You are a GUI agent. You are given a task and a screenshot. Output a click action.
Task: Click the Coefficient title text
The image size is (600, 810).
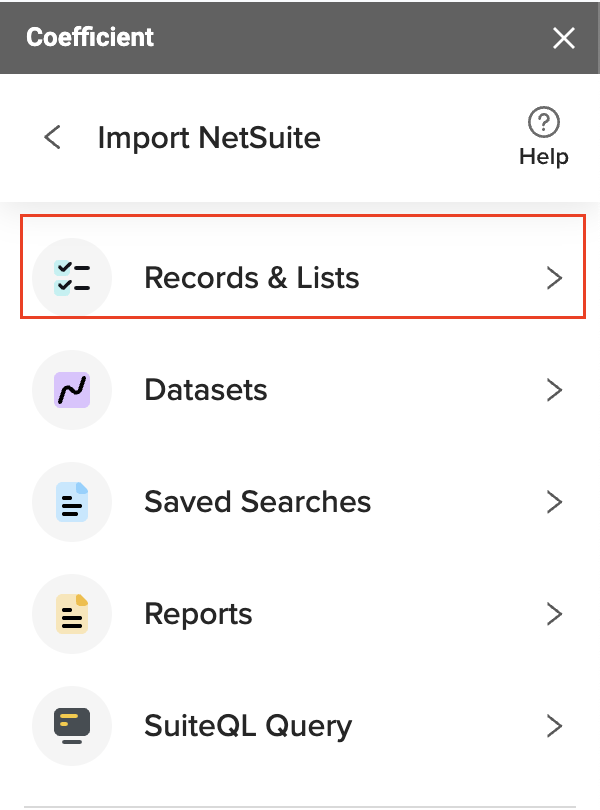(90, 37)
